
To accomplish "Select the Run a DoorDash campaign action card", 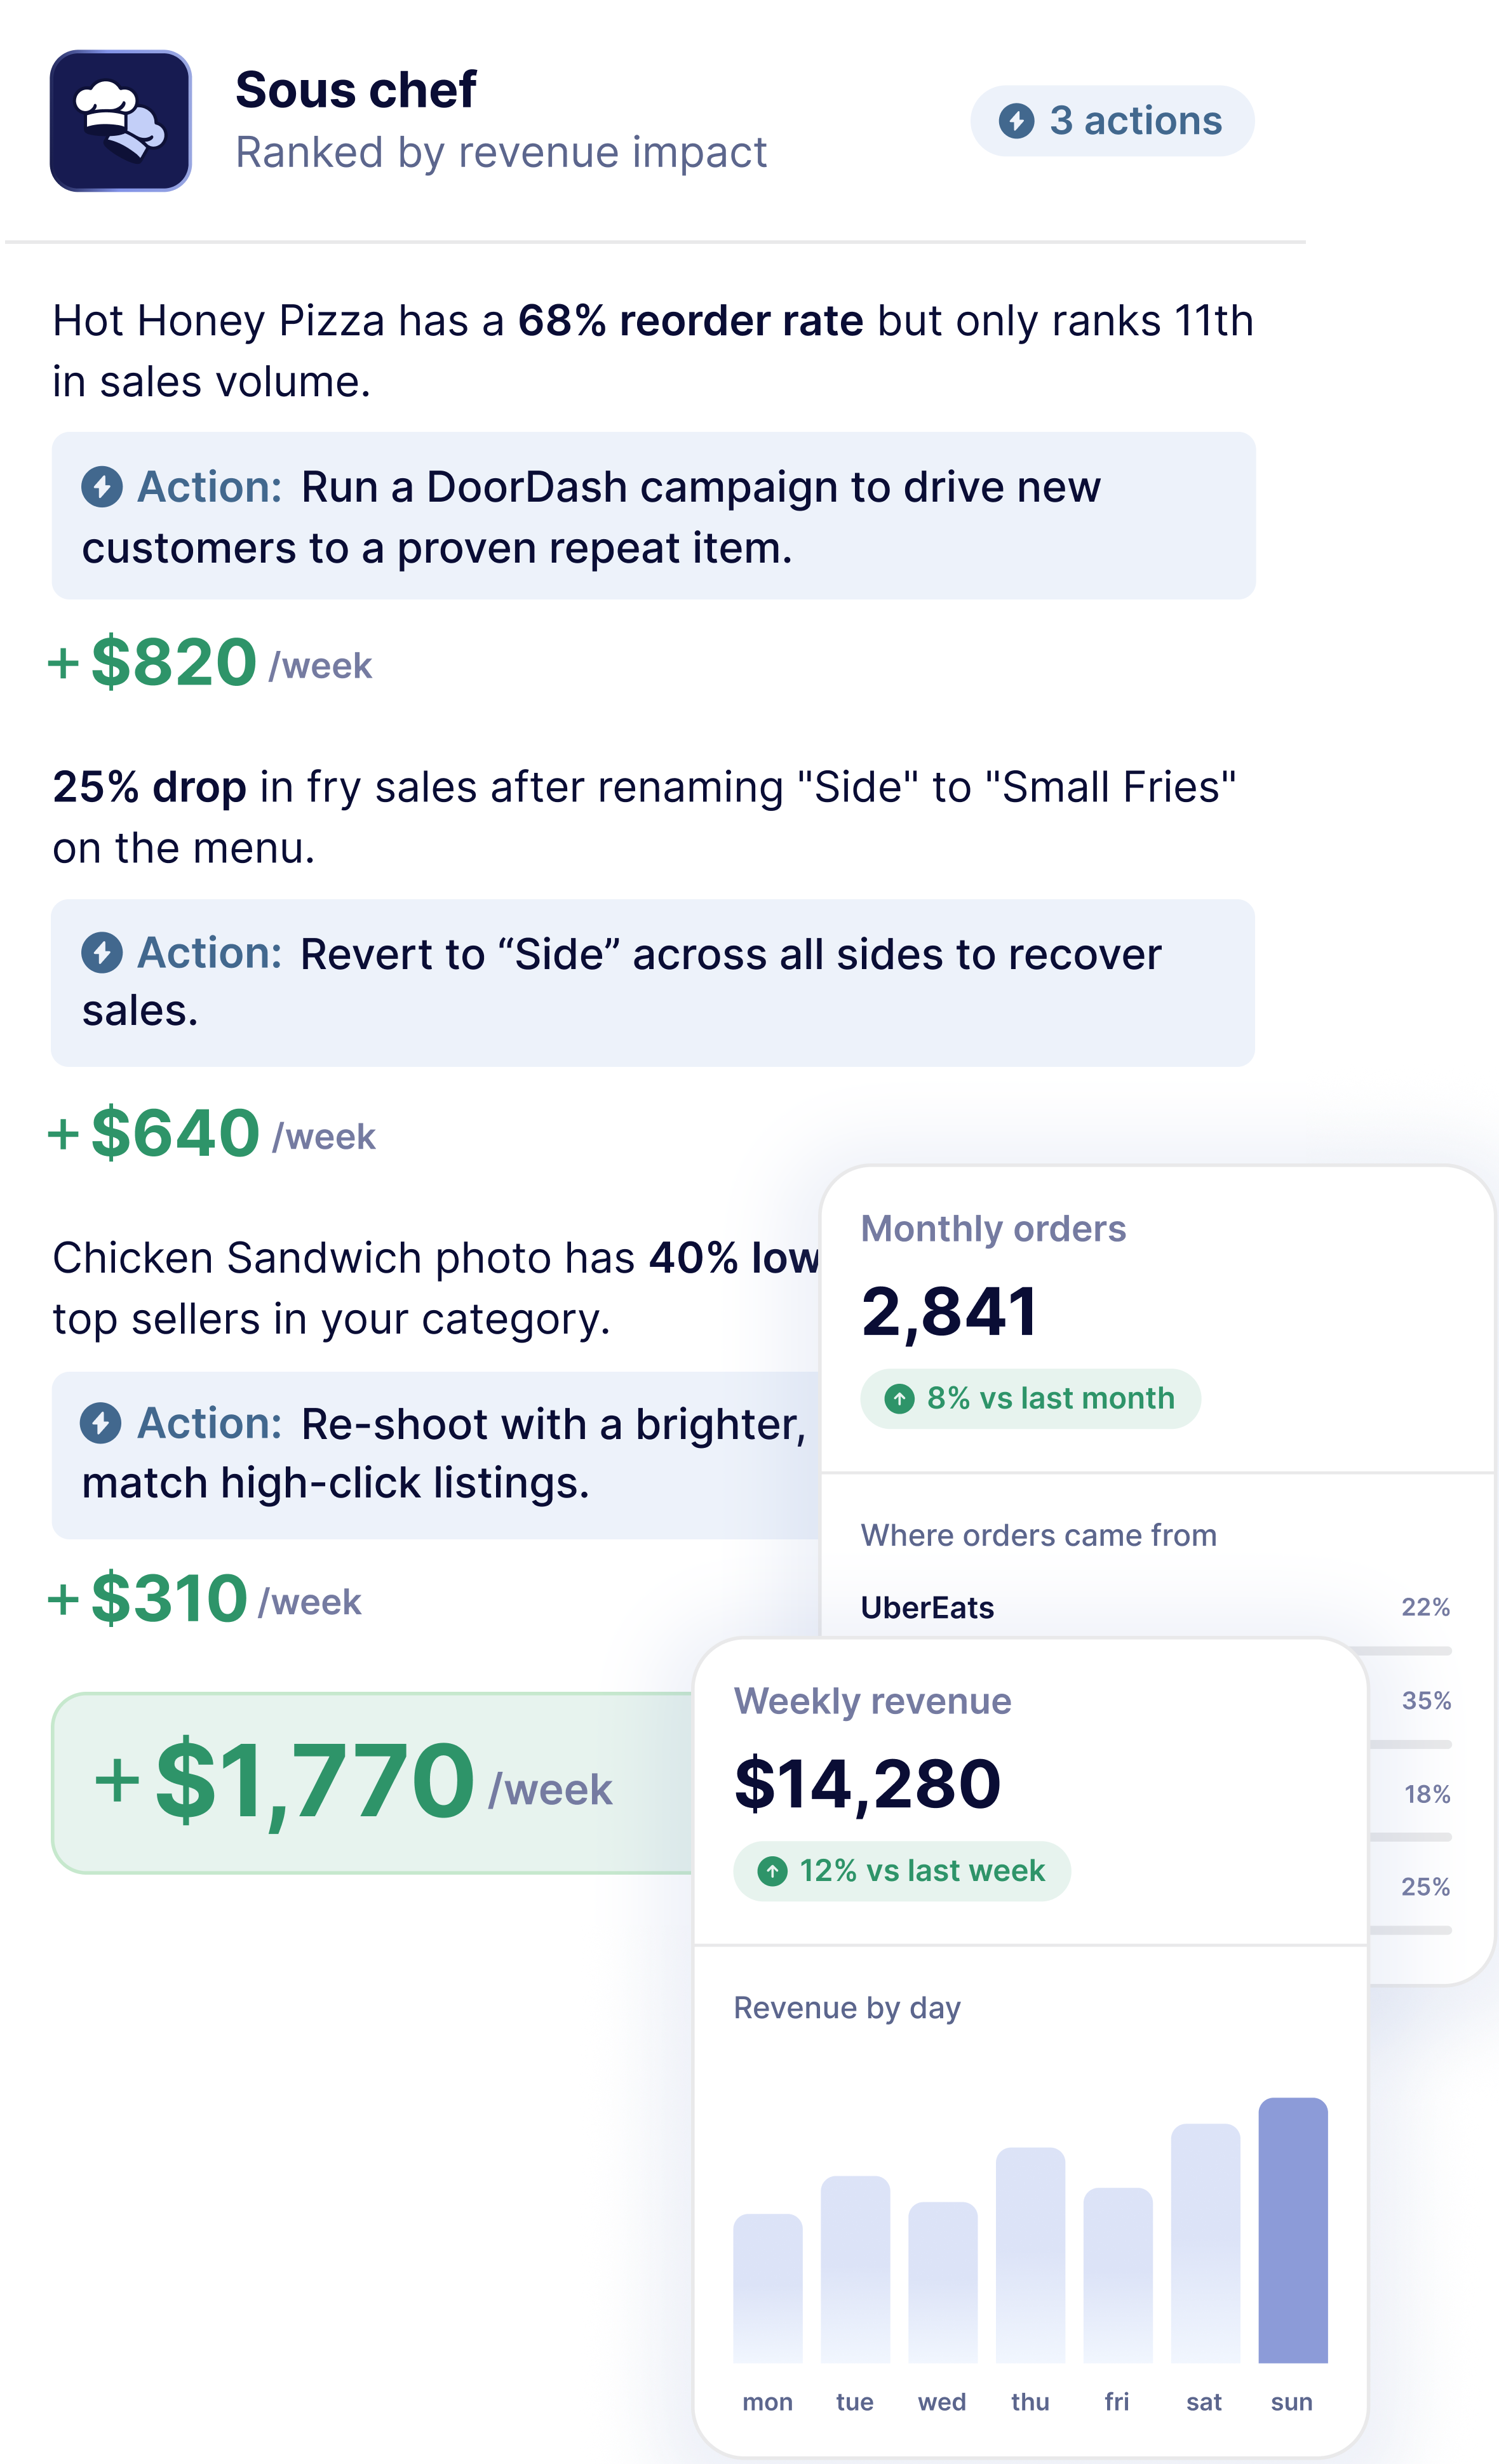I will click(x=654, y=516).
